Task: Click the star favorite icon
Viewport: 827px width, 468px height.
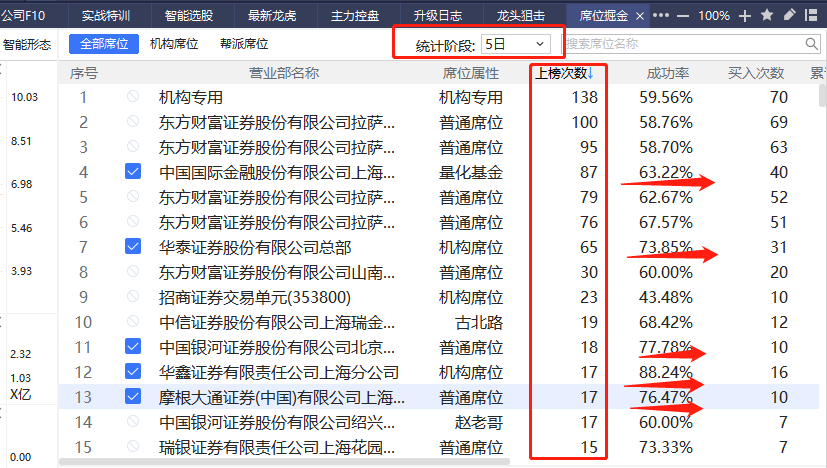Action: (x=767, y=15)
